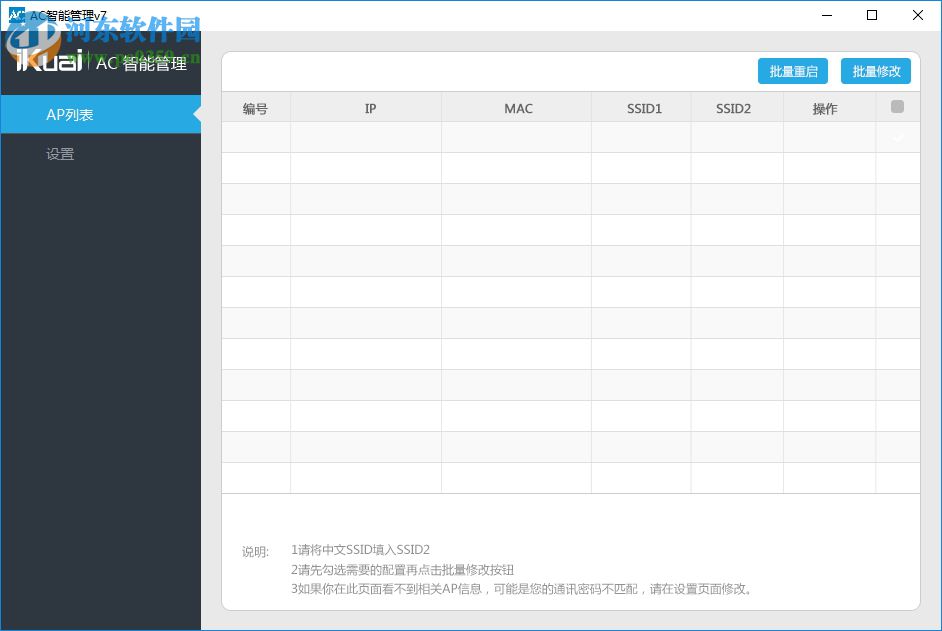
Task: Click the checkmark icon in the first AP row
Action: [x=897, y=138]
